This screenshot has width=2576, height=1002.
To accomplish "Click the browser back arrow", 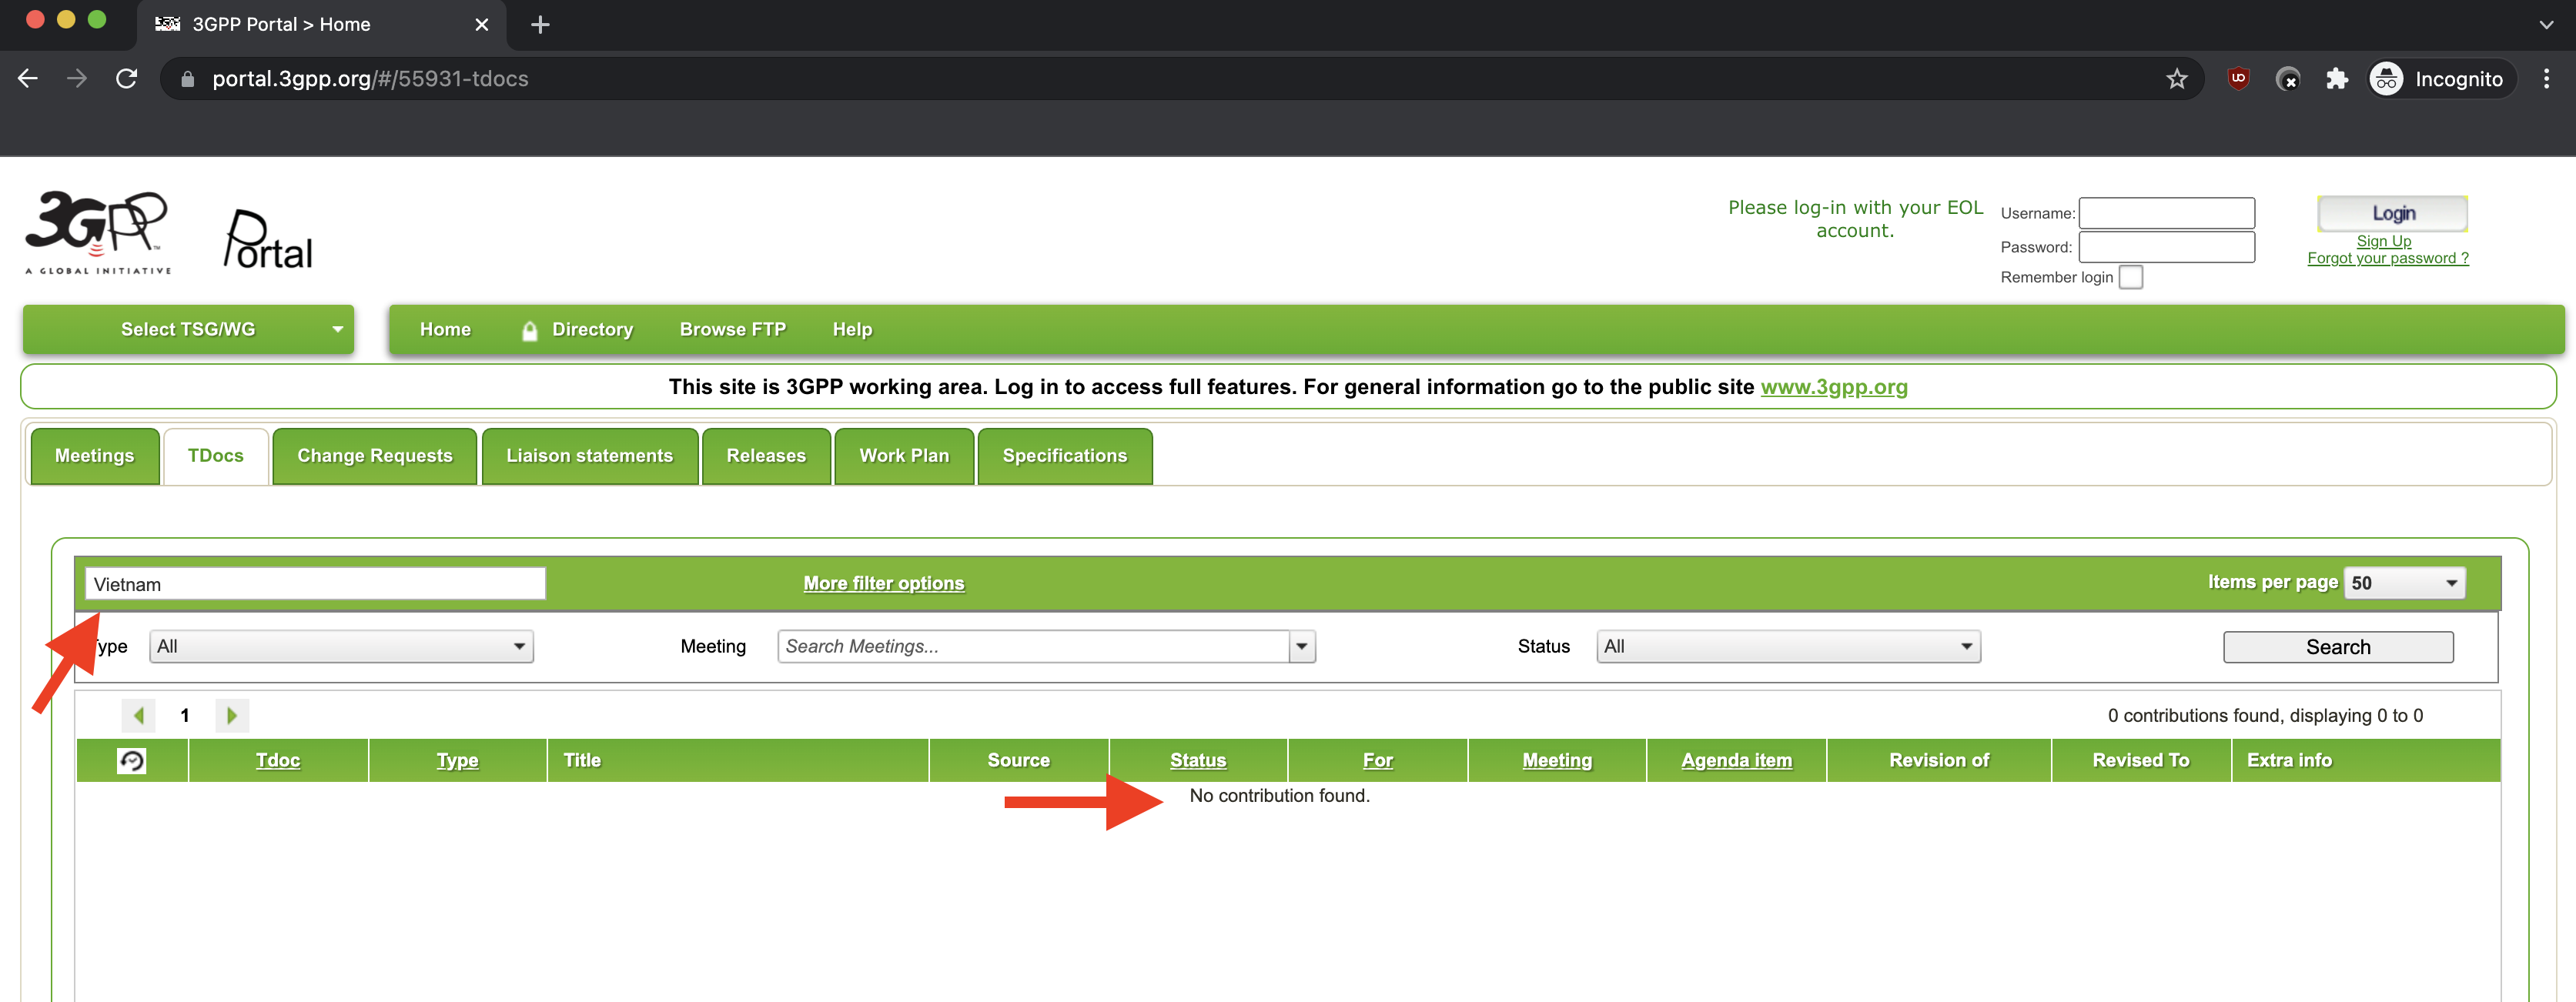I will point(28,78).
